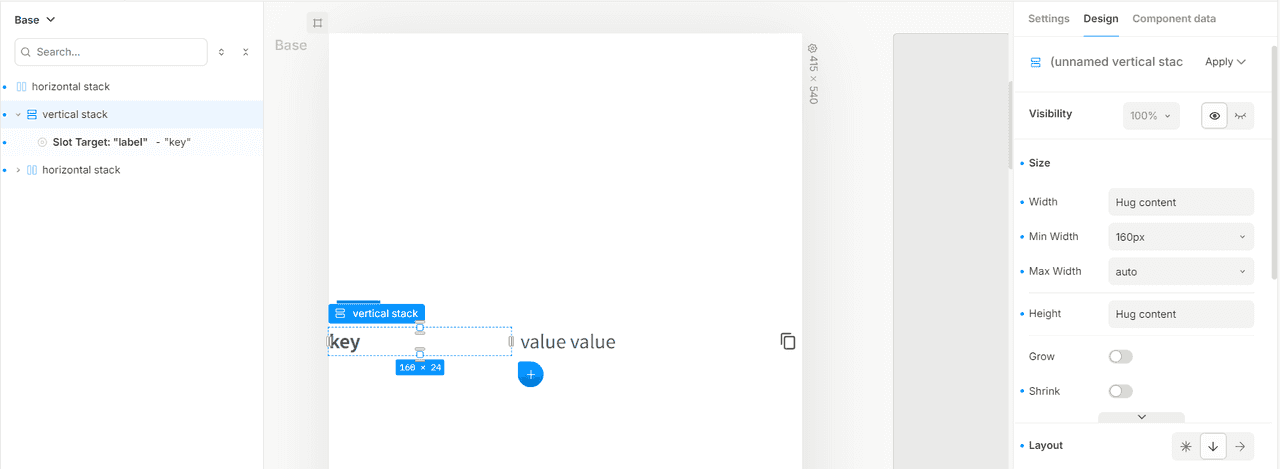Open the Base component dropdown

pyautogui.click(x=35, y=20)
